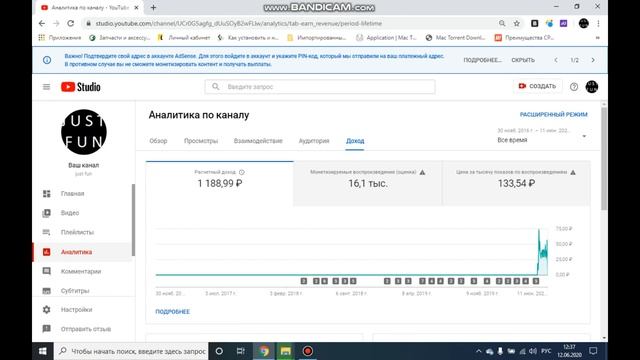Click the Just Fun channel avatar

[84, 132]
